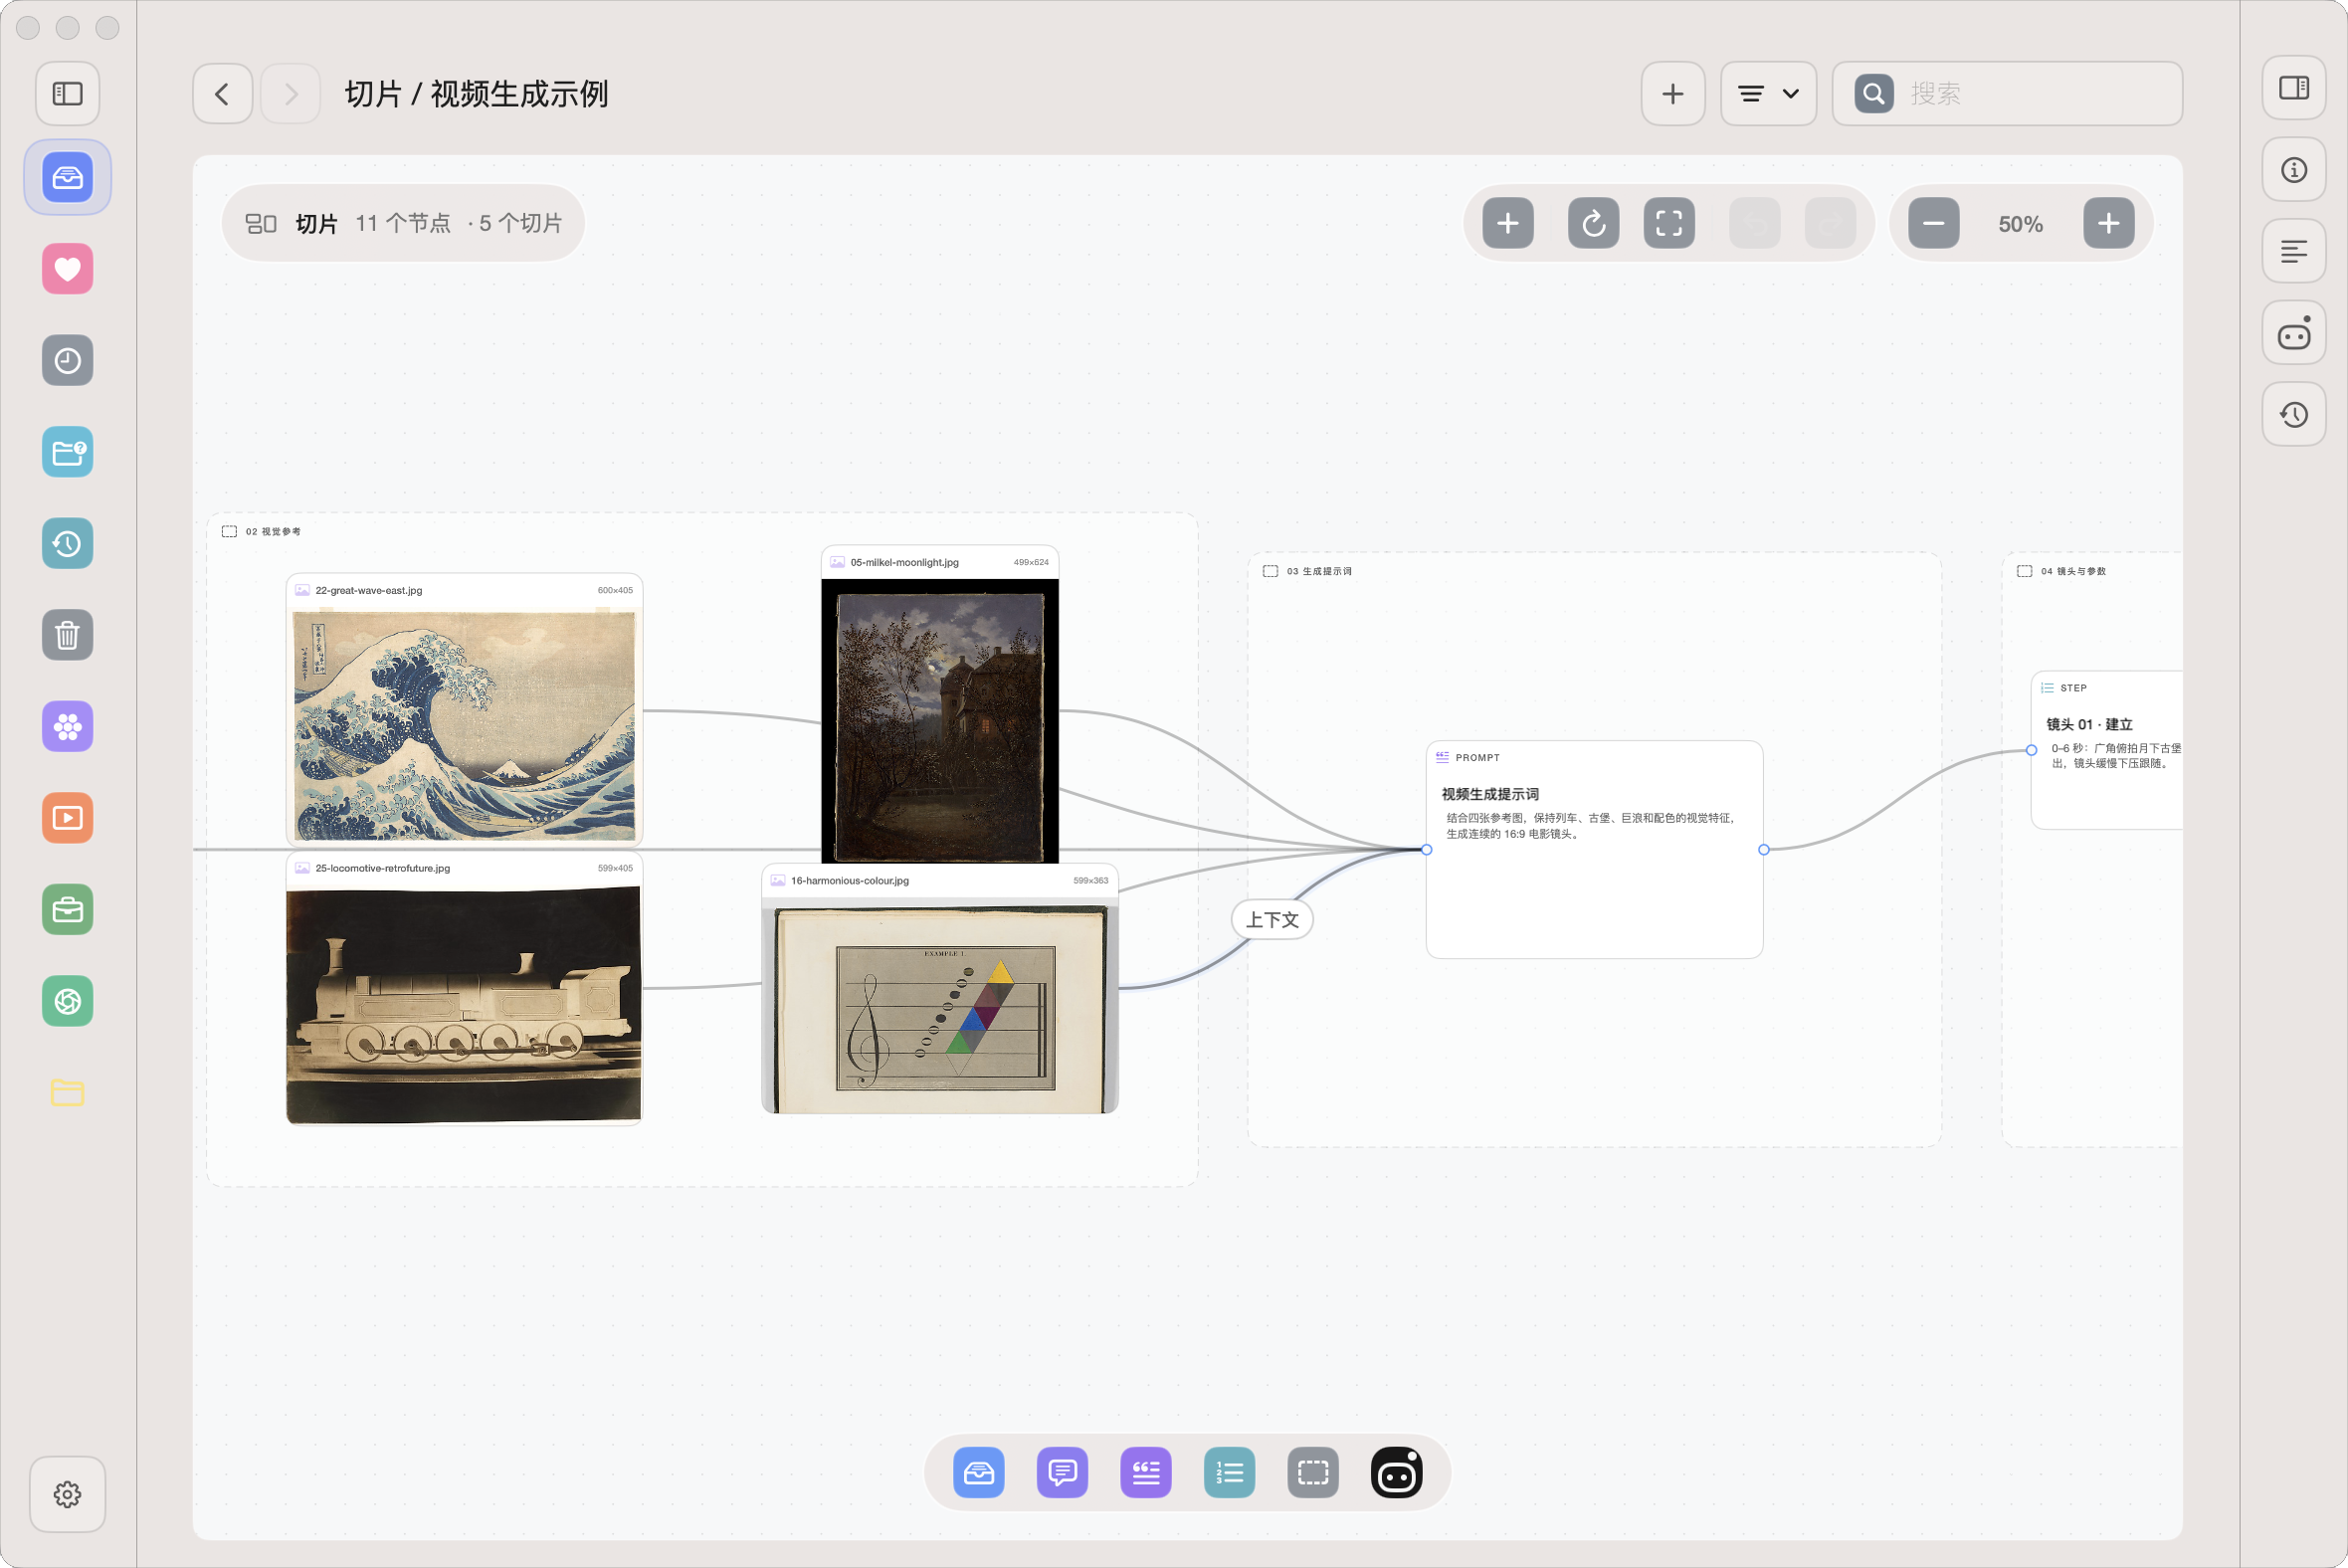Image resolution: width=2348 pixels, height=1568 pixels.
Task: Open the green aperture sidebar icon
Action: (x=67, y=1001)
